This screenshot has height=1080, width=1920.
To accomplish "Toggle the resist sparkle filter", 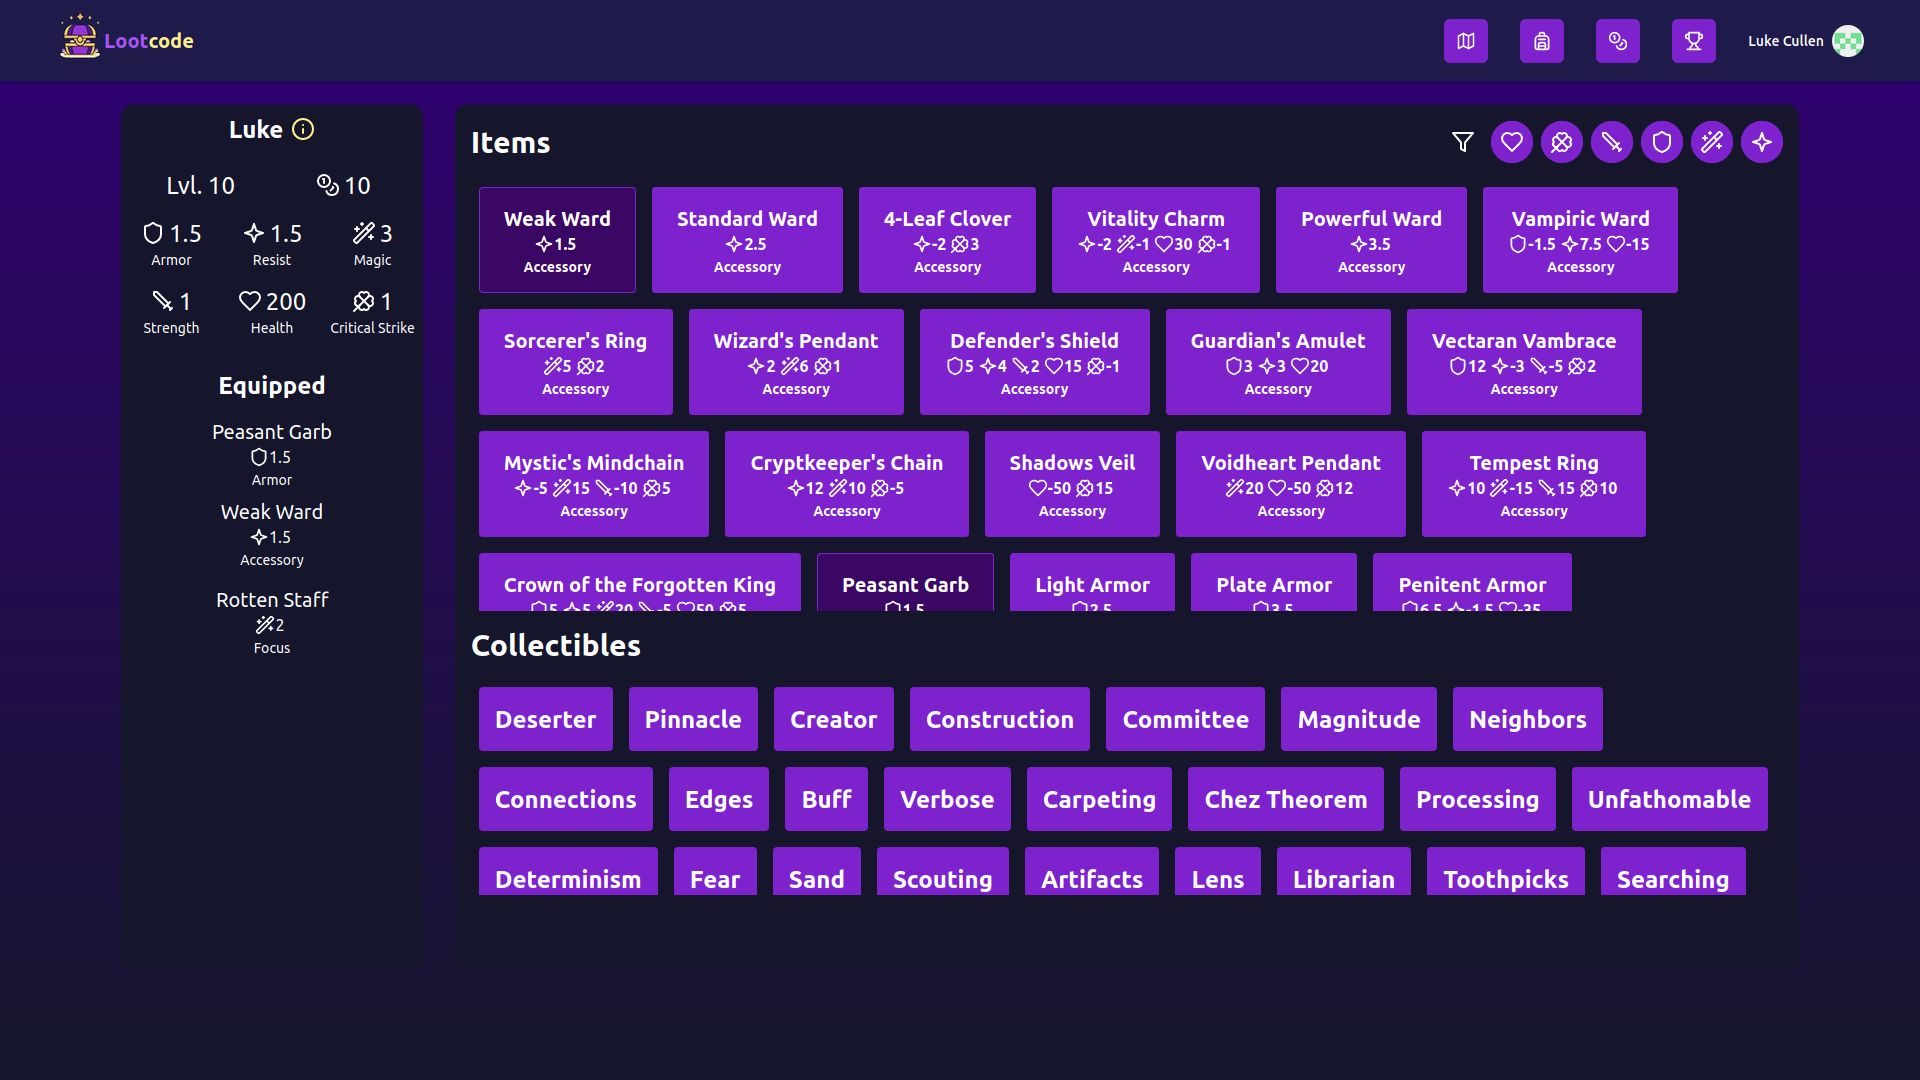I will (x=1762, y=142).
